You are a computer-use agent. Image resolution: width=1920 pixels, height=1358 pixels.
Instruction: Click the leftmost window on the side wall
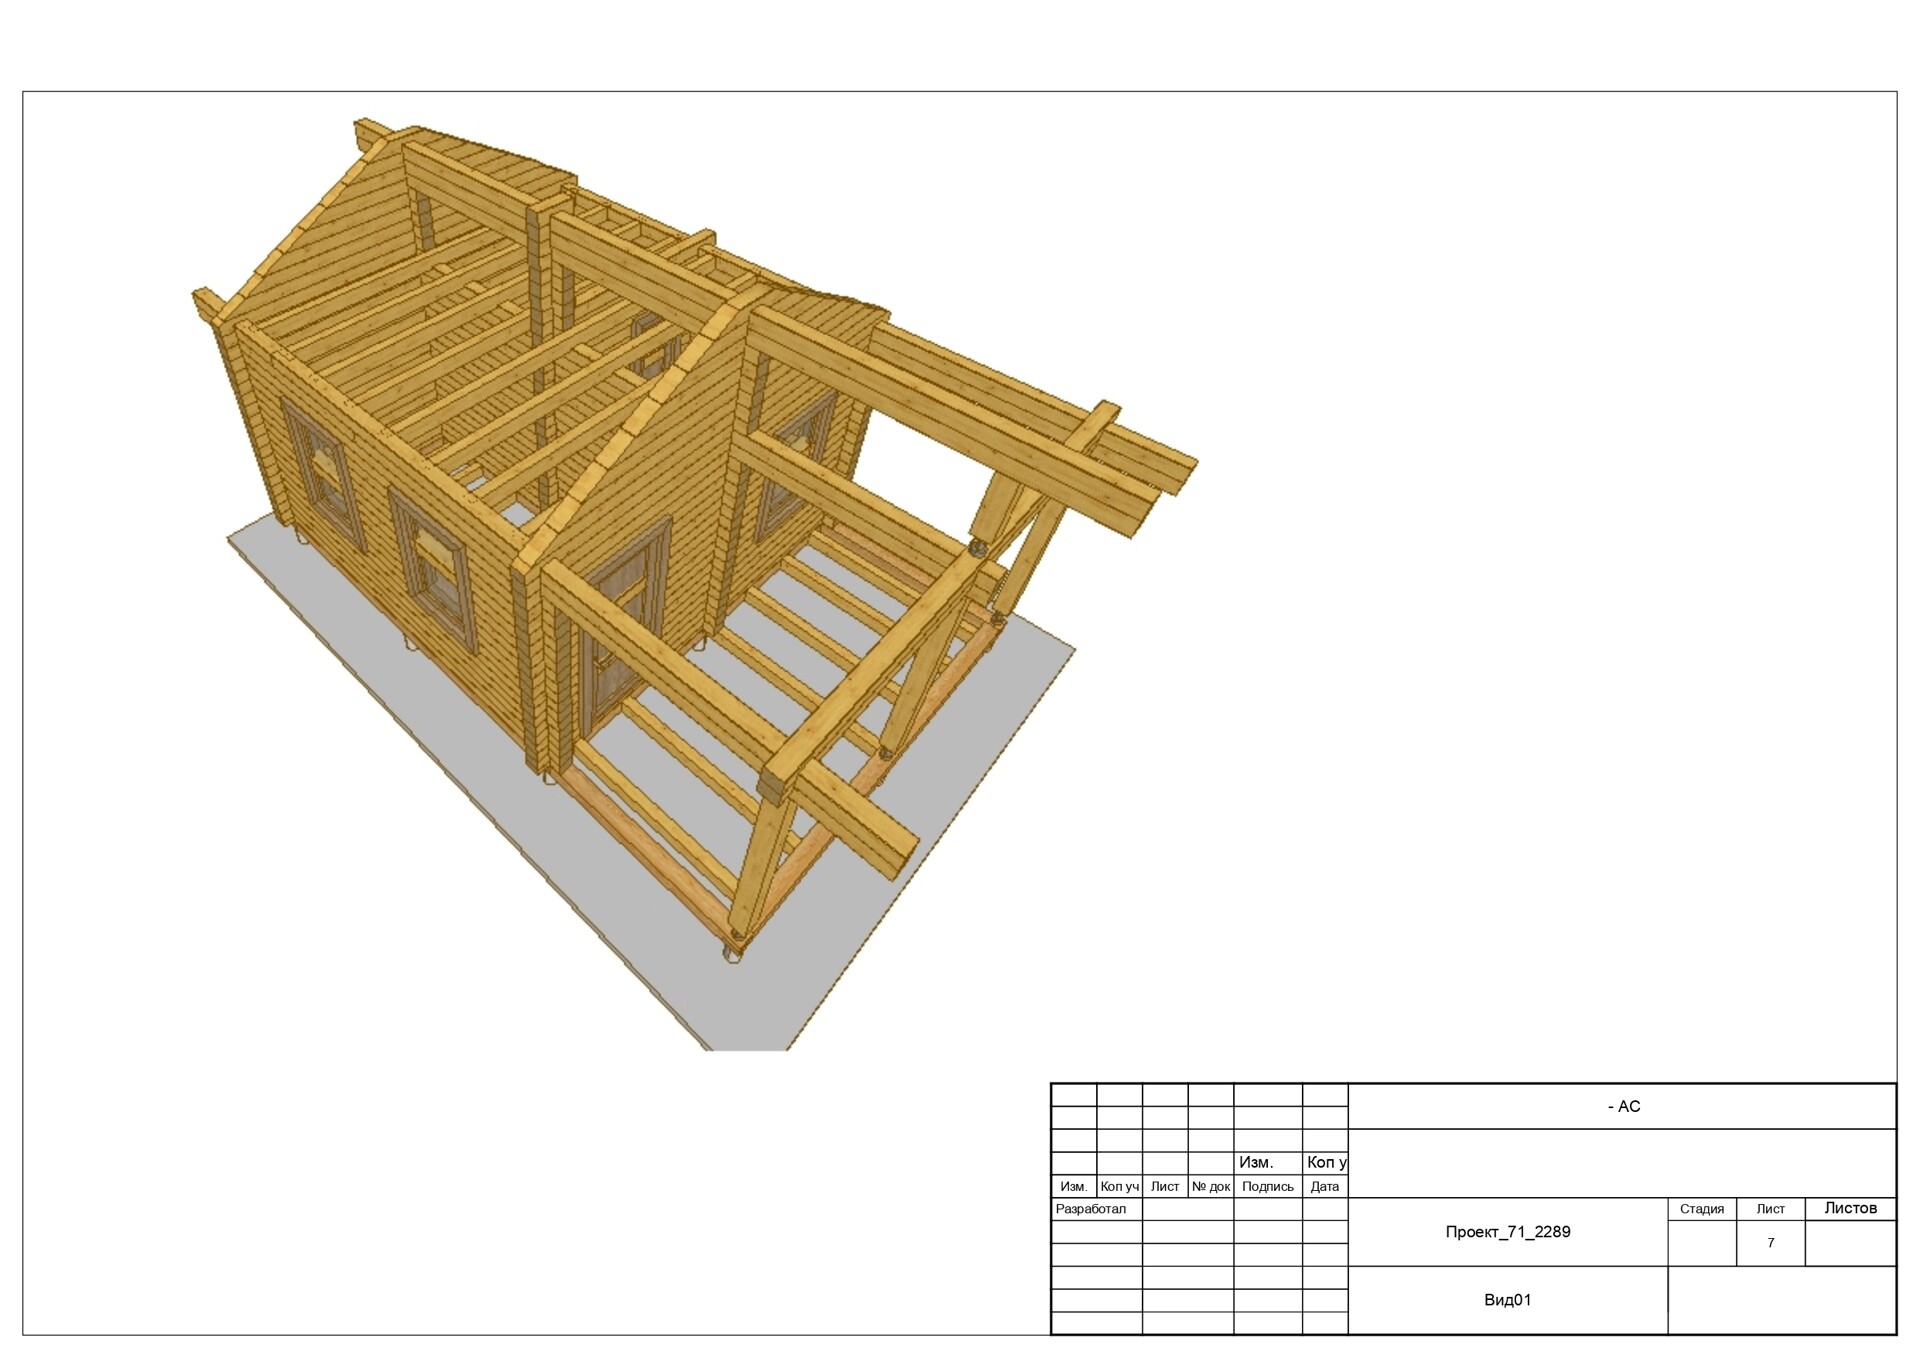pyautogui.click(x=324, y=472)
